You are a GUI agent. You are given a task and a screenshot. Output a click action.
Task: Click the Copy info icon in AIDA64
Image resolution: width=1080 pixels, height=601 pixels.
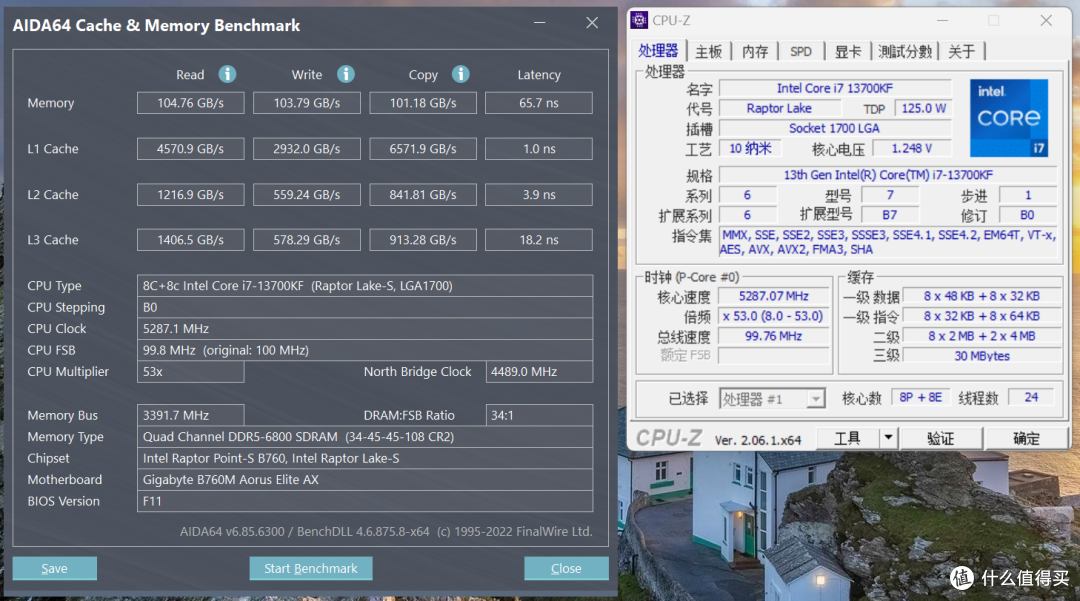click(x=461, y=74)
